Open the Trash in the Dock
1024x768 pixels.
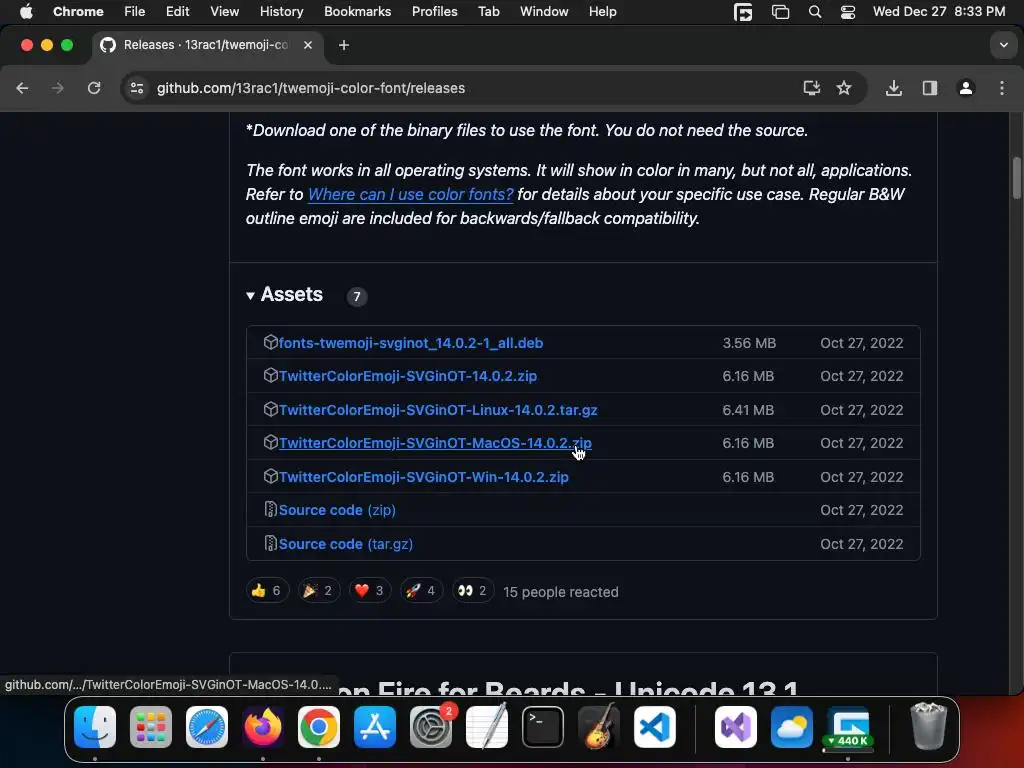(x=928, y=726)
